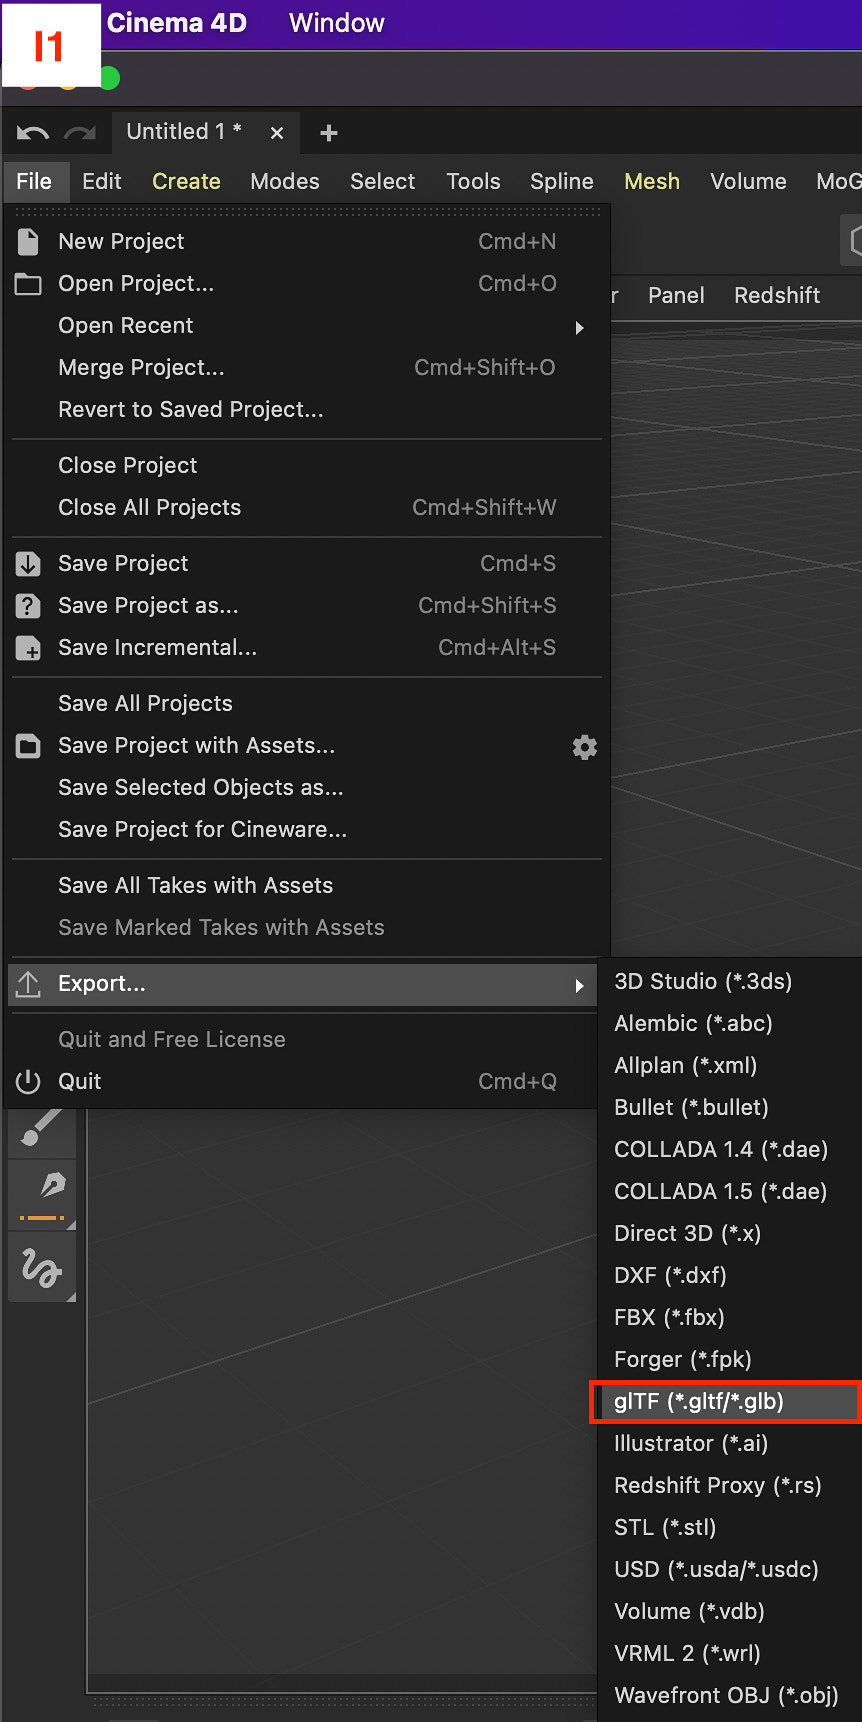
Task: Choose glTF (*.gltf/*.glb) export format
Action: (x=699, y=1401)
